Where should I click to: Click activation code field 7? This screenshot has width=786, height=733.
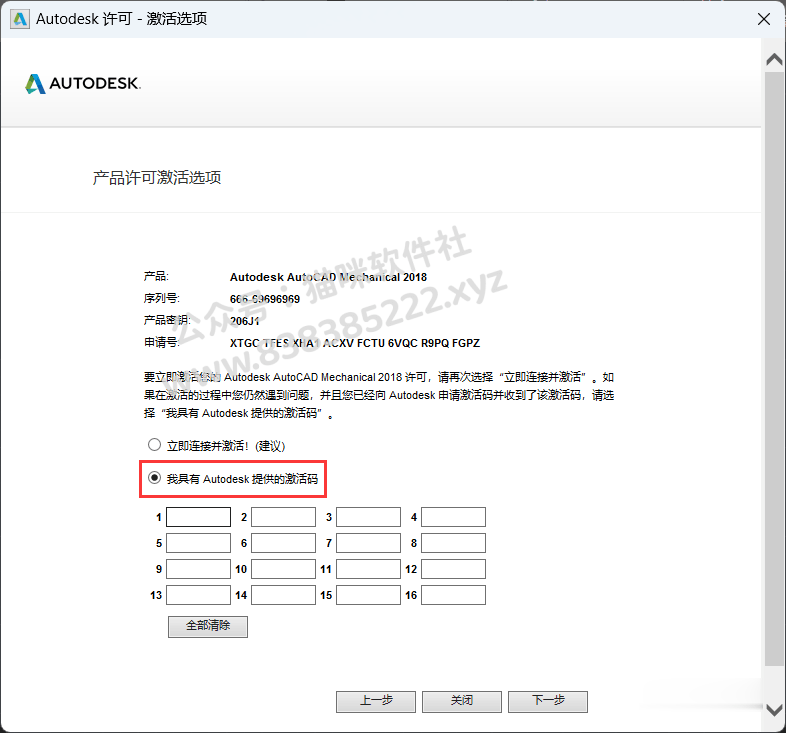click(x=368, y=543)
